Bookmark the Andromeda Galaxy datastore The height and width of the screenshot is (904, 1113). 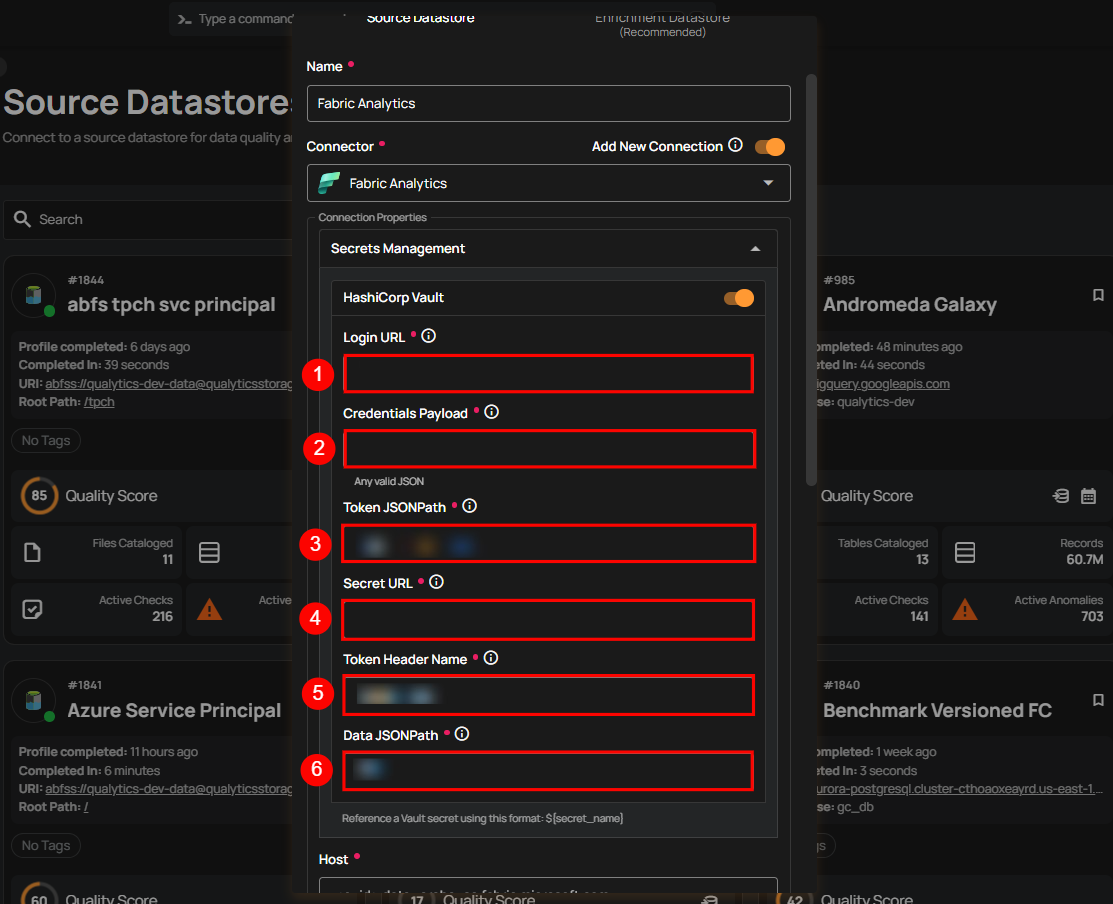pos(1098,295)
